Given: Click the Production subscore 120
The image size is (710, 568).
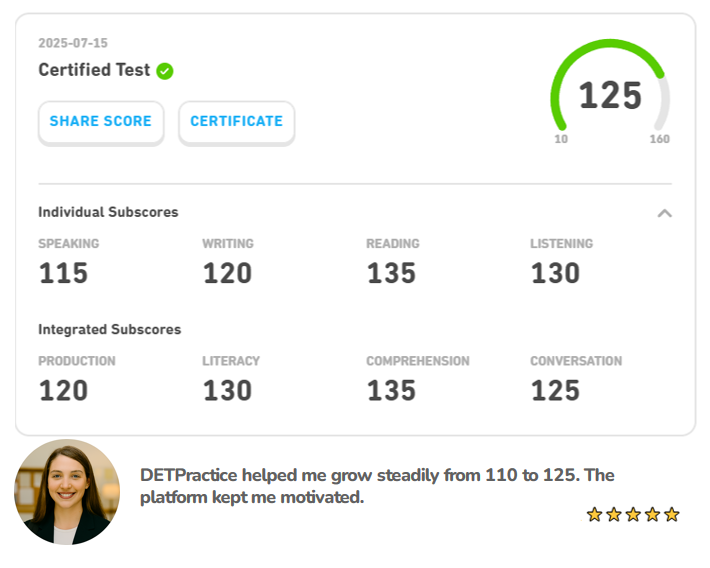Looking at the screenshot, I should [63, 390].
